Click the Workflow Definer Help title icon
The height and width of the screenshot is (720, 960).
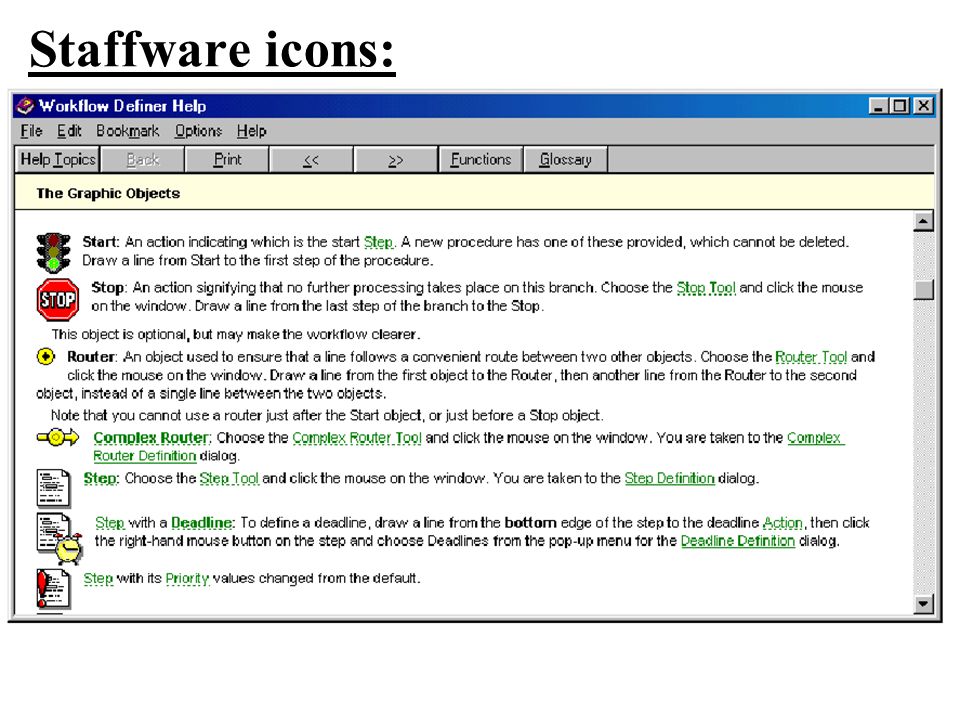click(x=25, y=106)
